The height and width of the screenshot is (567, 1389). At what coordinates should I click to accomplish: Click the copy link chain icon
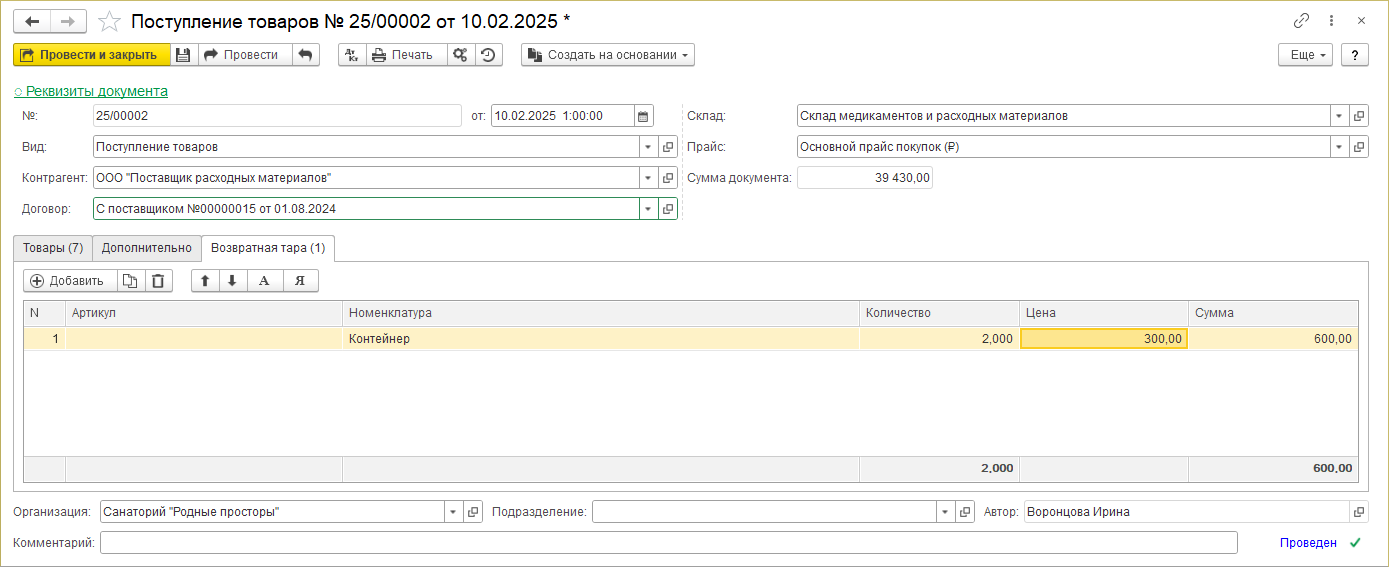coord(1301,20)
